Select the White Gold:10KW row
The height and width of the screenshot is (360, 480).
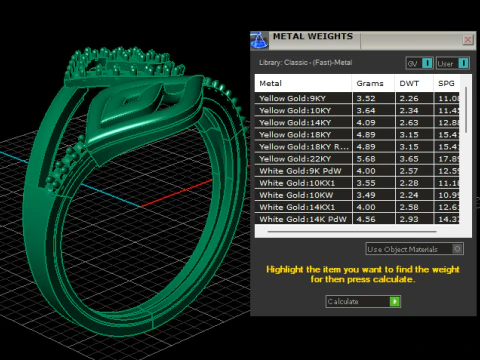click(357, 195)
